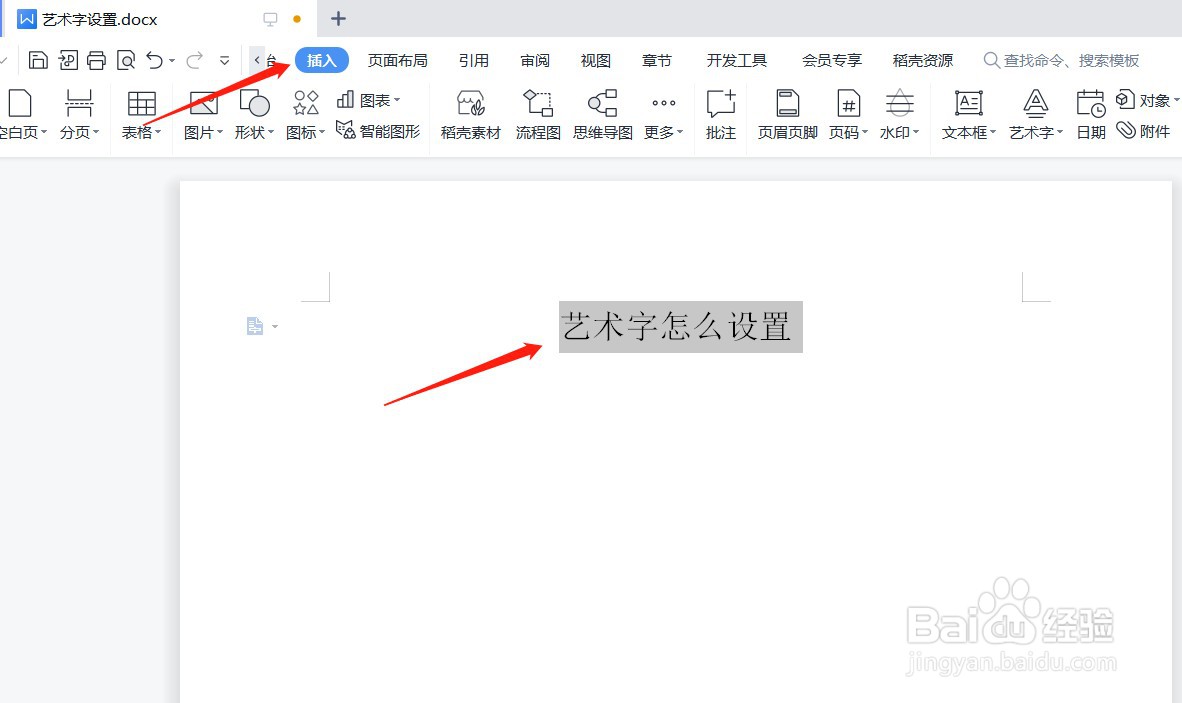Expand the 水印 dropdown arrow
Image resolution: width=1182 pixels, height=703 pixels.
point(916,133)
